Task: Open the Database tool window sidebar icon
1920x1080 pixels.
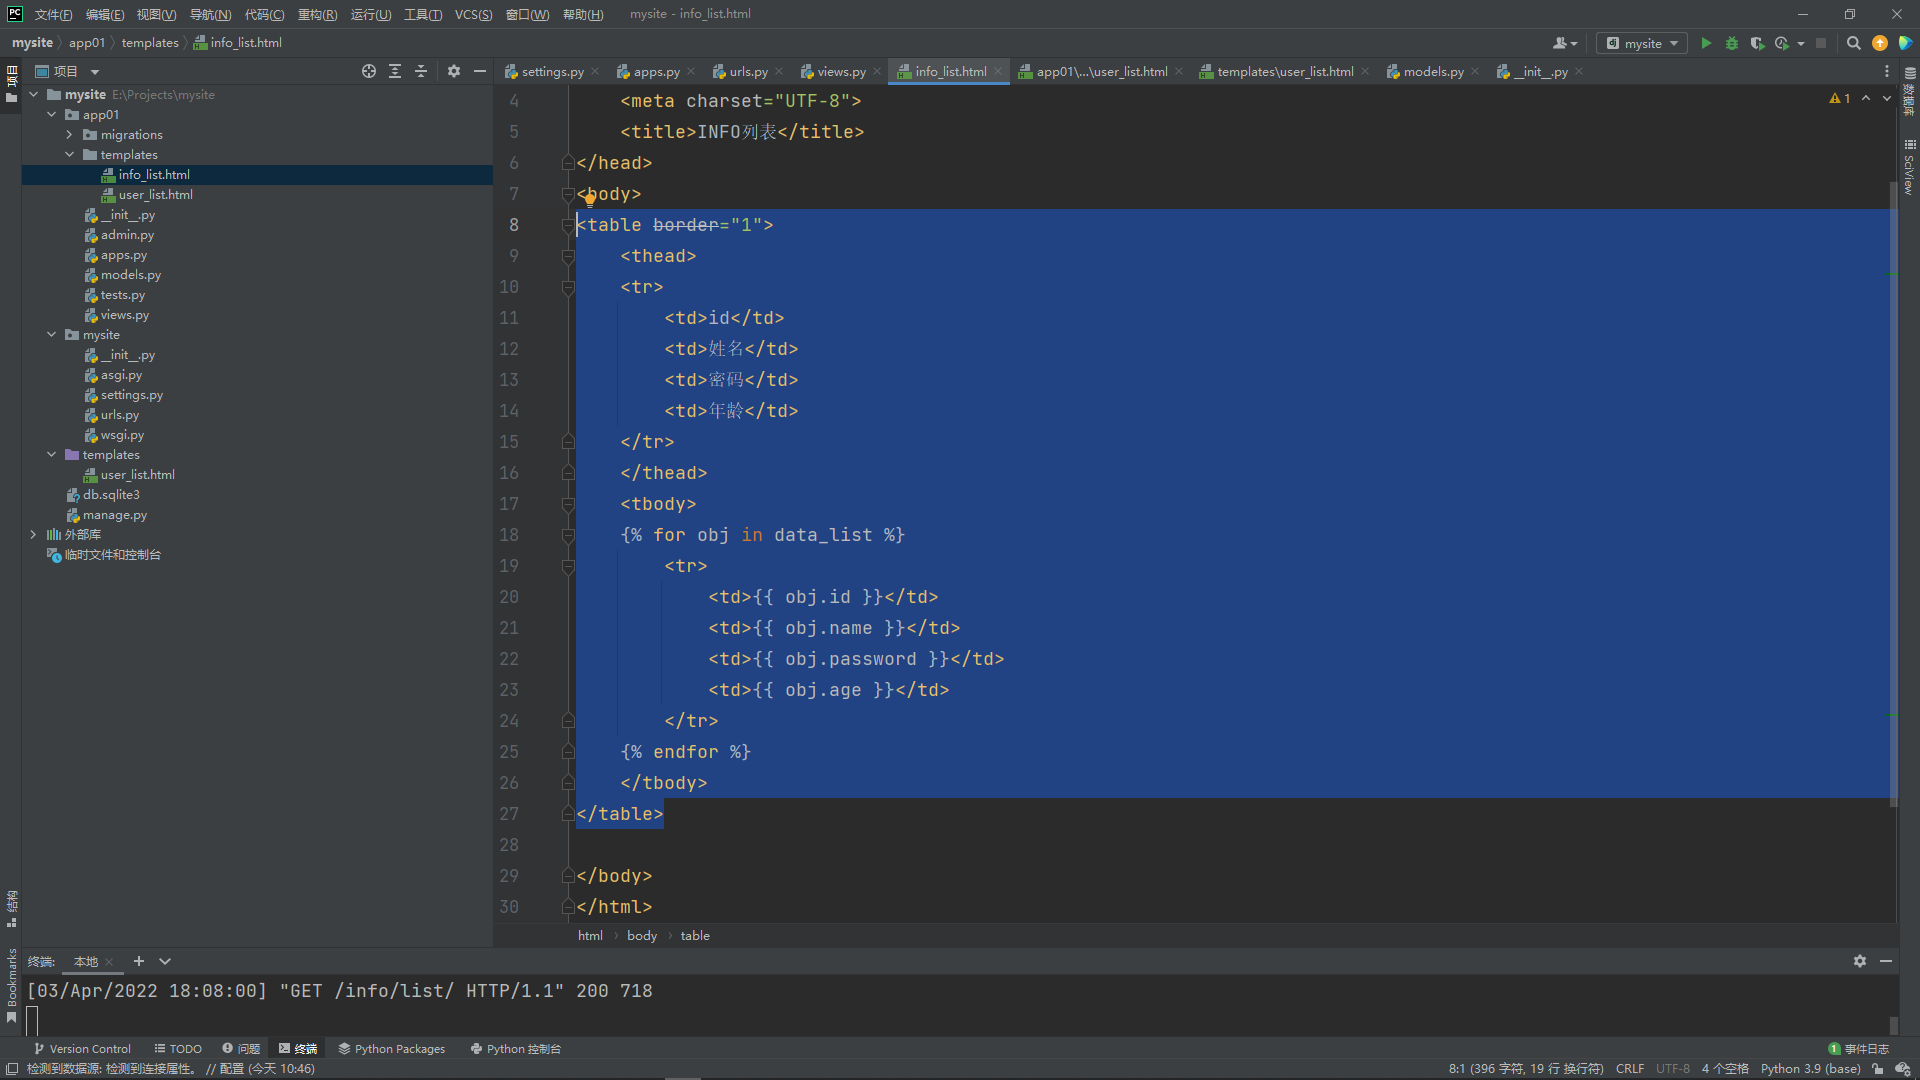Action: 1909,90
